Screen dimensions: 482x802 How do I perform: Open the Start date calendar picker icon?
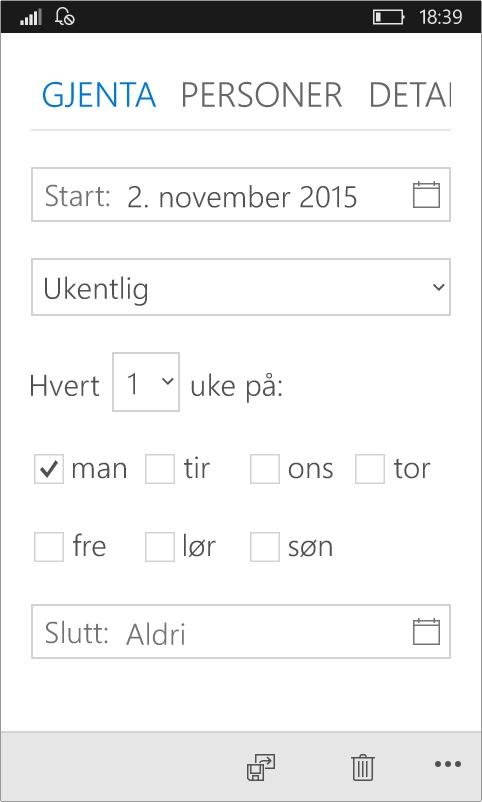click(426, 195)
